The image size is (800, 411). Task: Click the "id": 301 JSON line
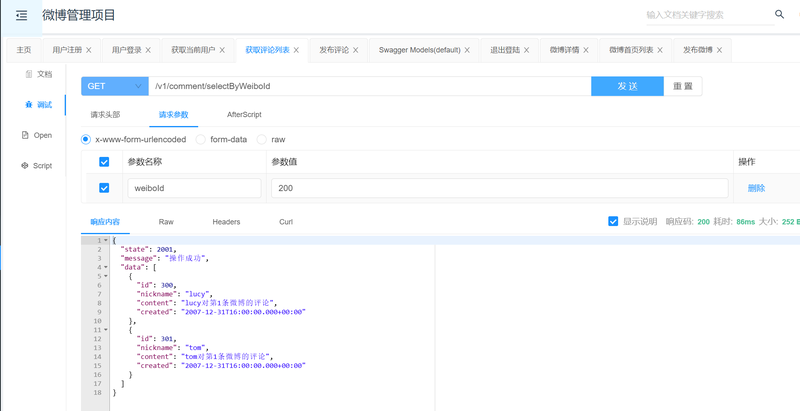[156, 339]
